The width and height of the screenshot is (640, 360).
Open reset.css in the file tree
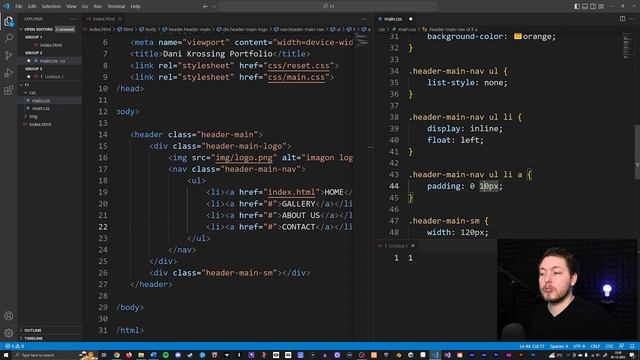coord(41,109)
